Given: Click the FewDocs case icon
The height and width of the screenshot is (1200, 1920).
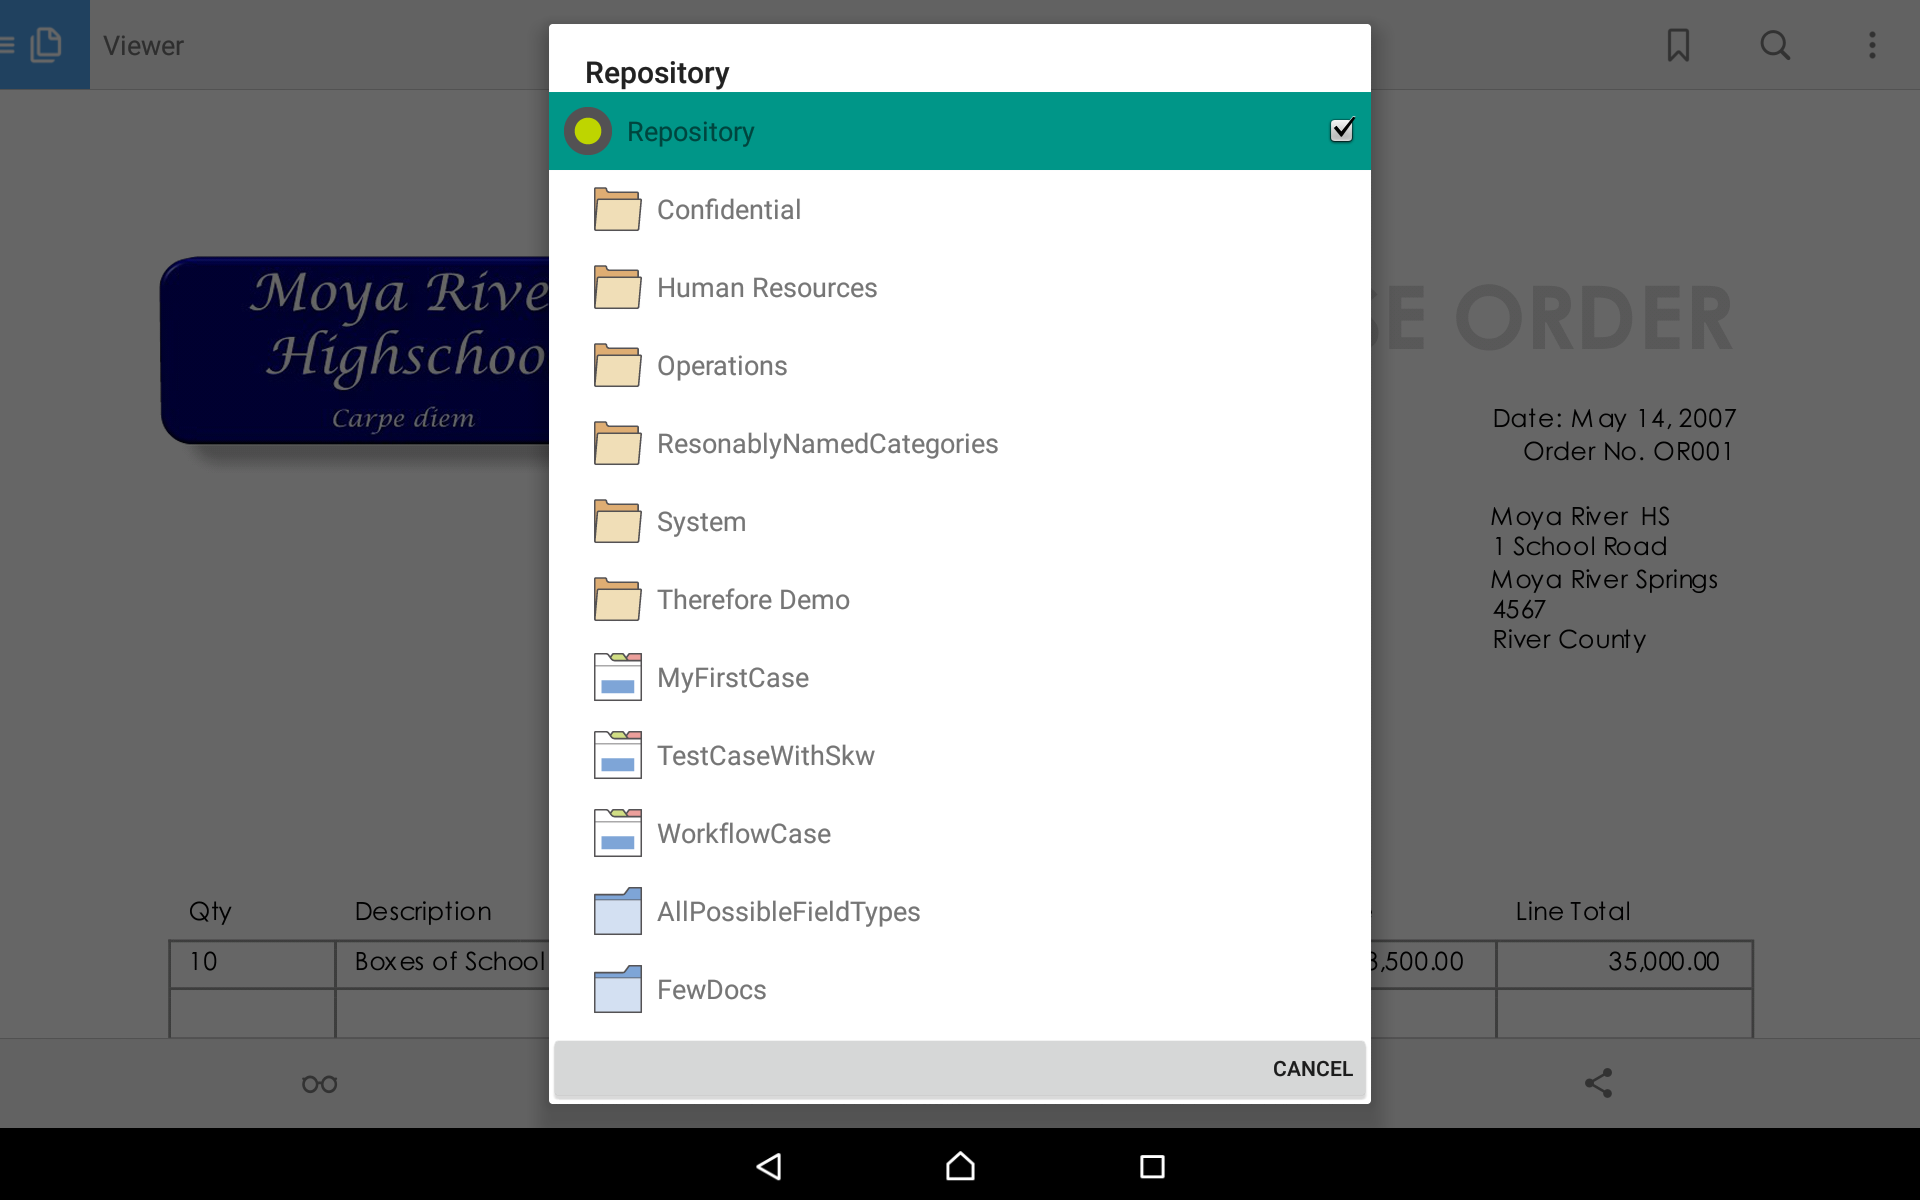Looking at the screenshot, I should [617, 989].
